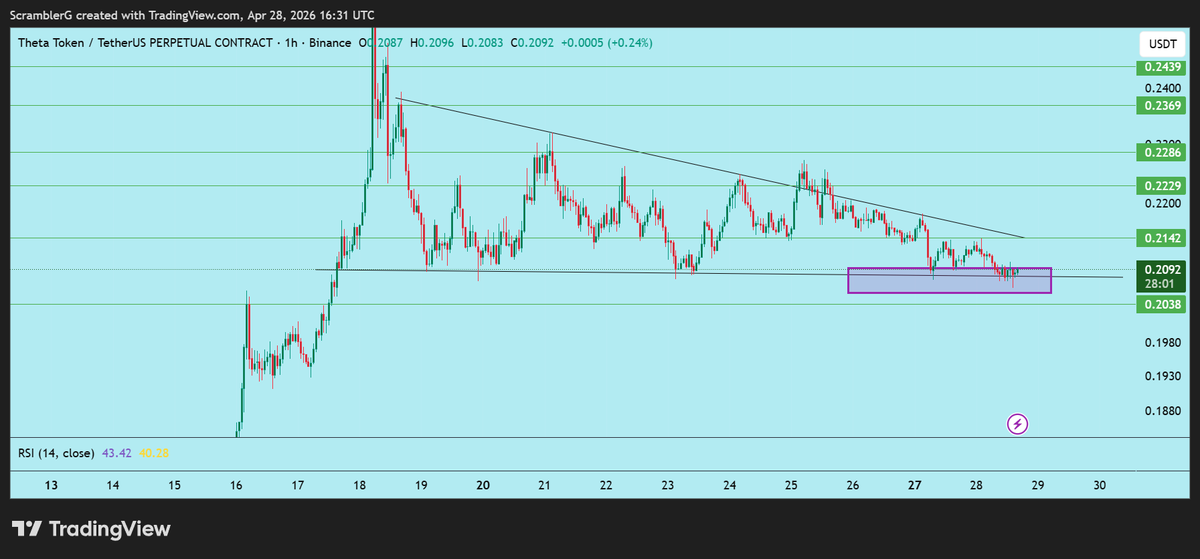Select the purple rectangle support zone drawing
Image resolution: width=1200 pixels, height=559 pixels.
click(950, 281)
